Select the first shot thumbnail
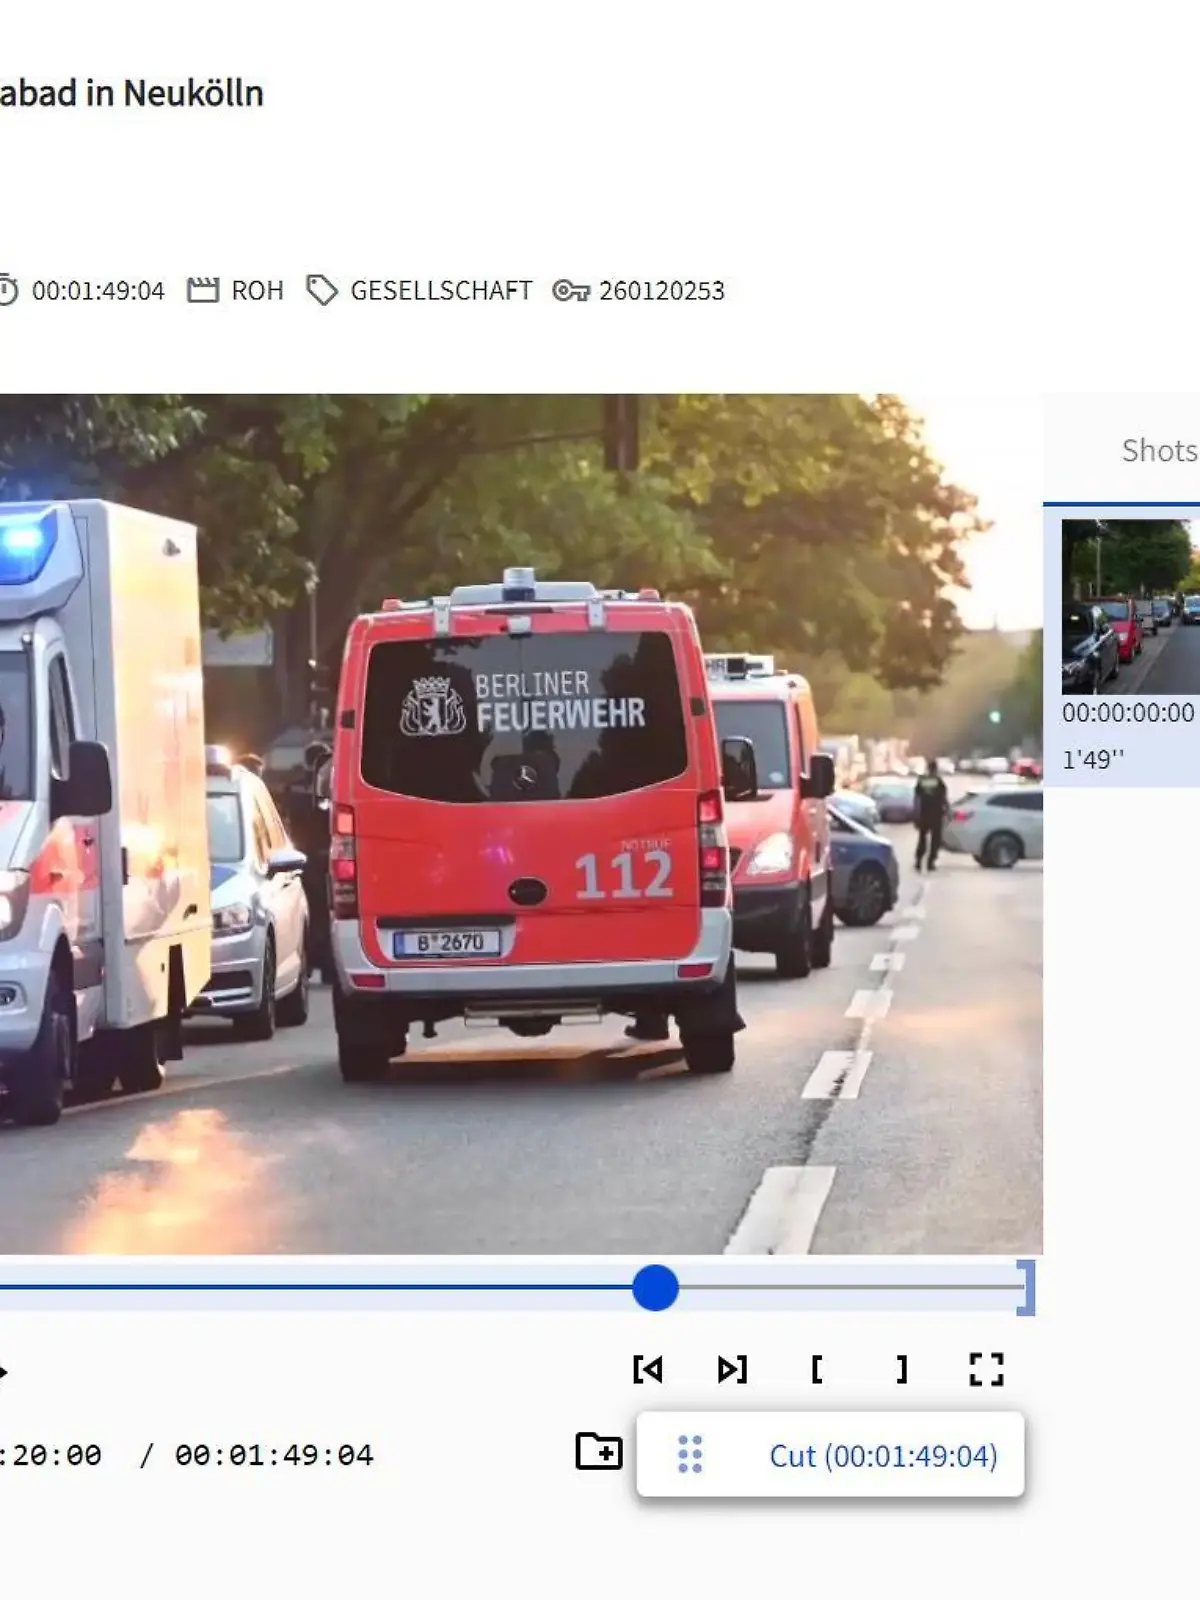The width and height of the screenshot is (1200, 1600). coord(1131,606)
